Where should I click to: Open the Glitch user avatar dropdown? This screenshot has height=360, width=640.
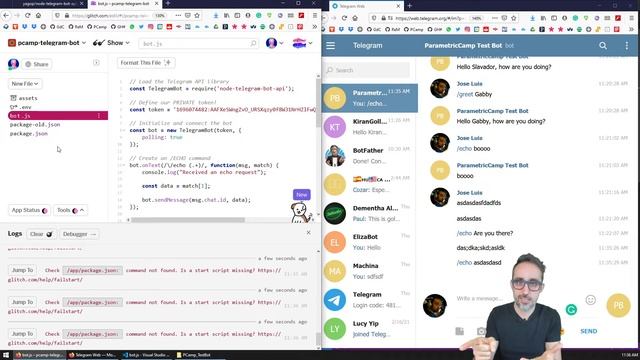click(x=274, y=43)
